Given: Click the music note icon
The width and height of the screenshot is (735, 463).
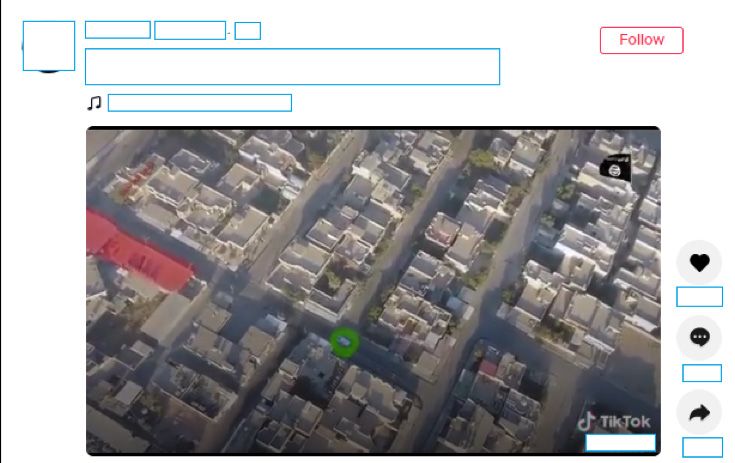Looking at the screenshot, I should click(94, 103).
